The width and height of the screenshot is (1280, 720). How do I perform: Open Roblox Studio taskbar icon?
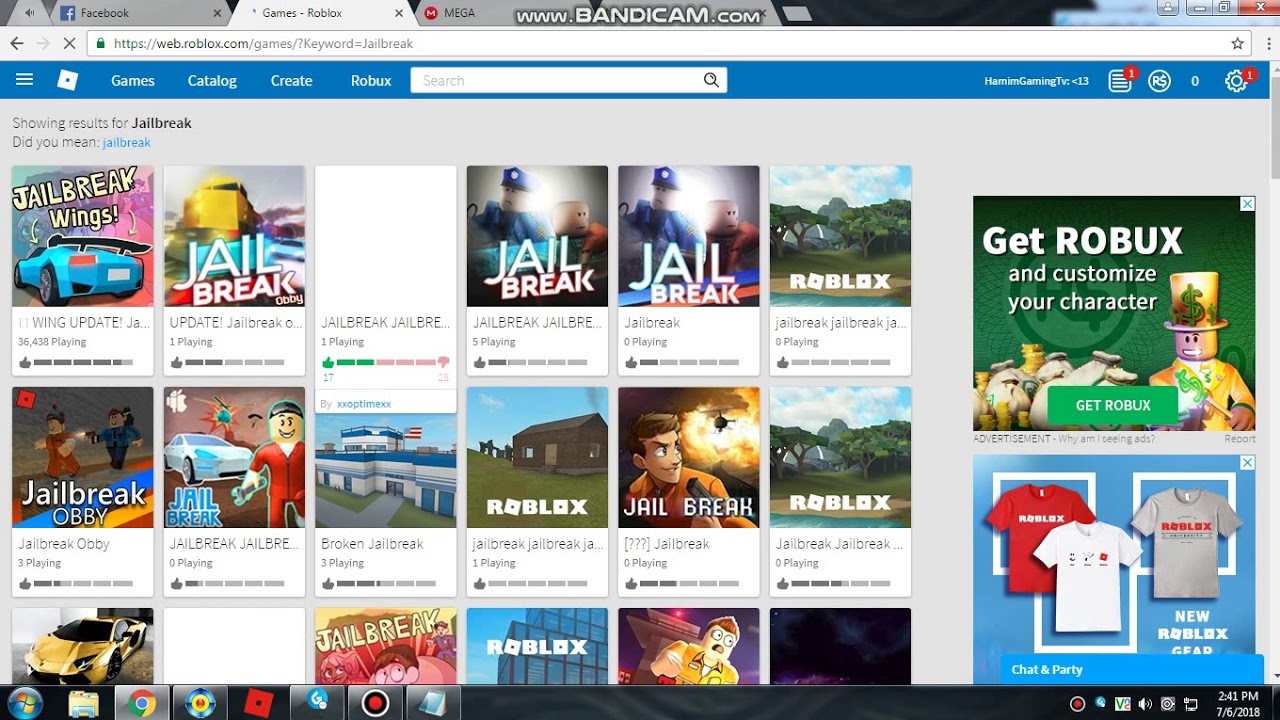pyautogui.click(x=259, y=703)
